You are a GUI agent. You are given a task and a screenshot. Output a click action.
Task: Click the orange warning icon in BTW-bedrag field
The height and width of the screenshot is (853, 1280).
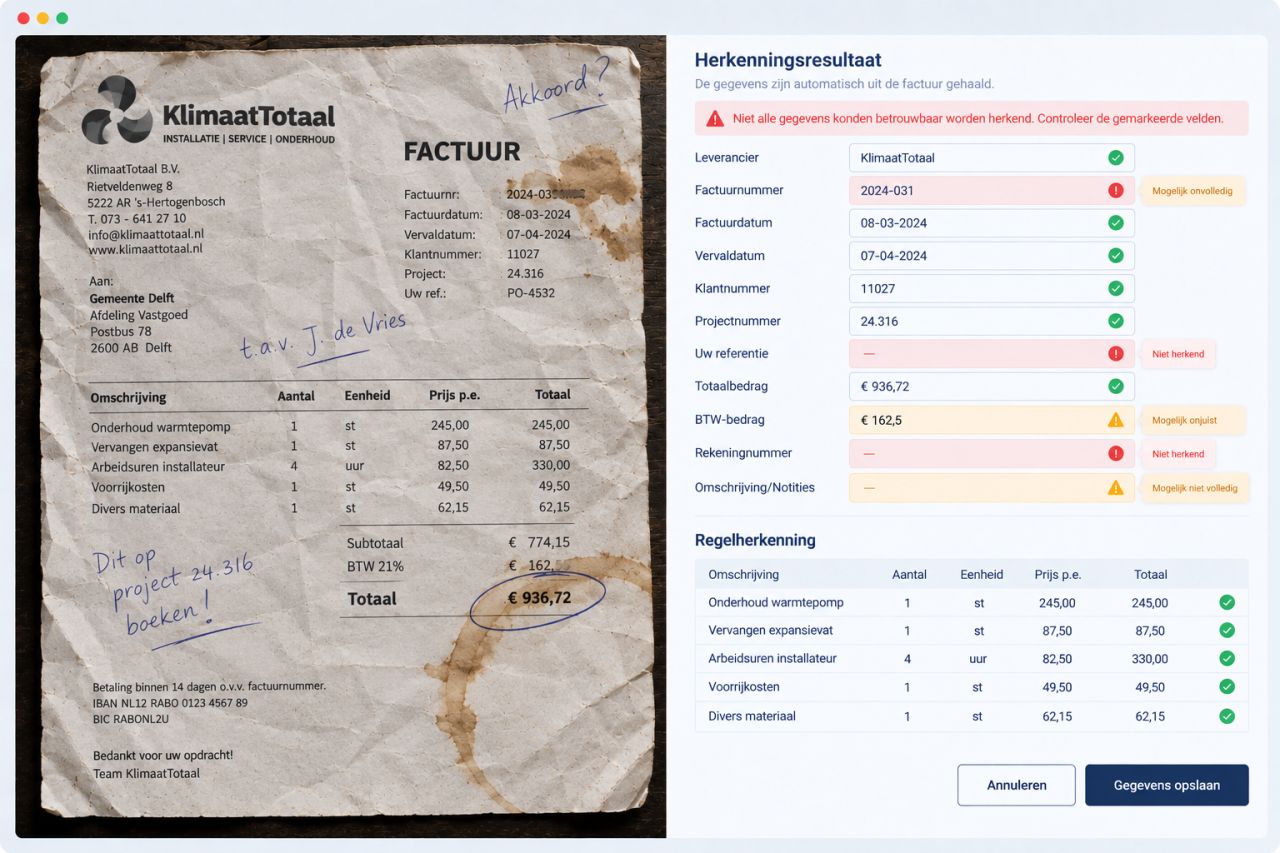(1115, 420)
